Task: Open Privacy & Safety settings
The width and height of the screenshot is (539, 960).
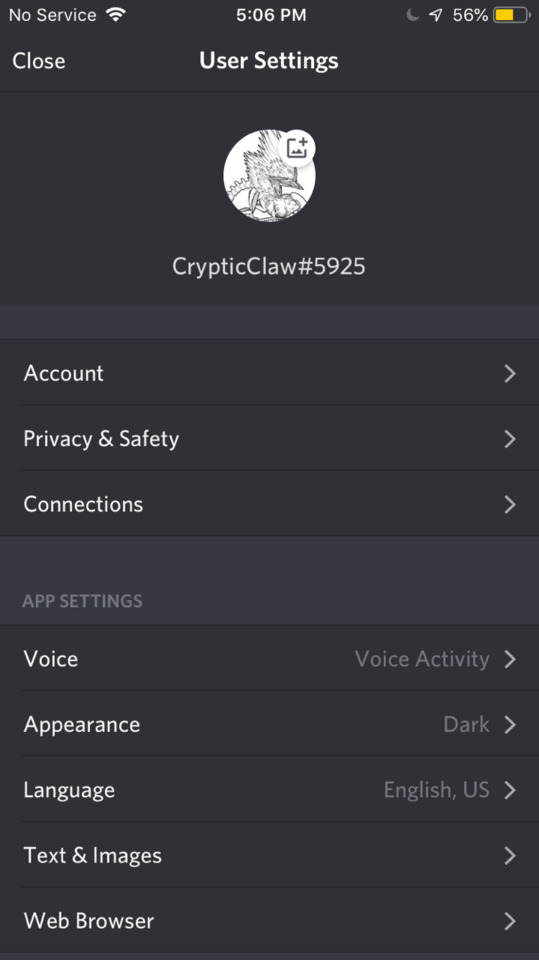Action: pyautogui.click(x=270, y=438)
